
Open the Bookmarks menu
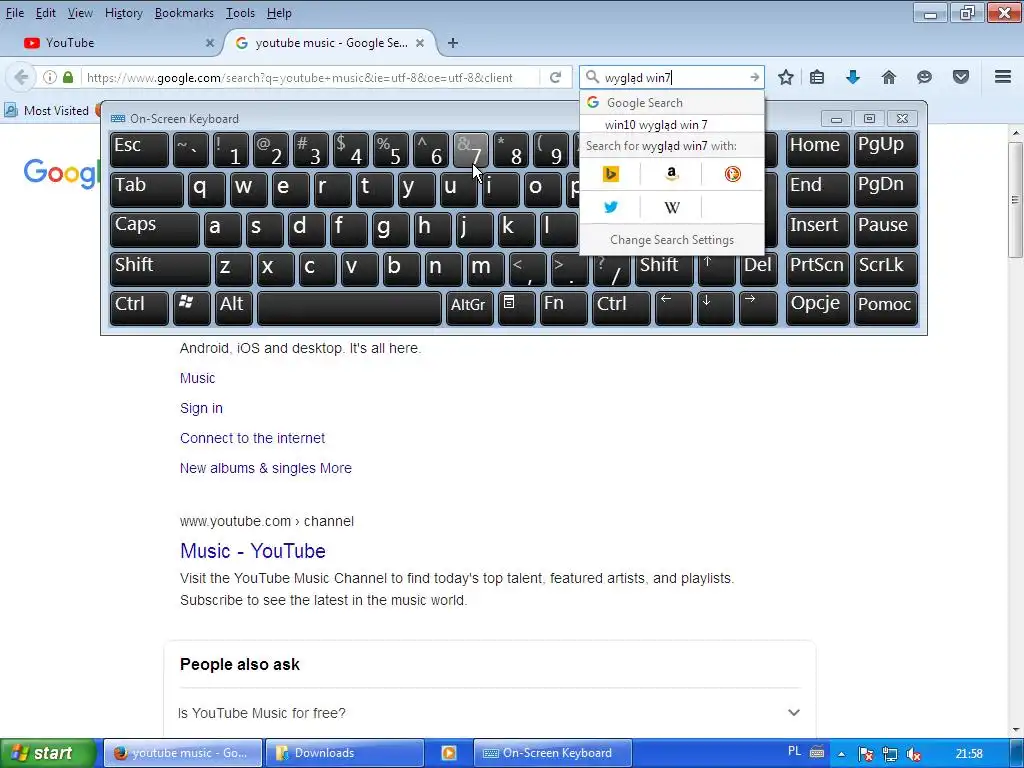click(x=184, y=13)
